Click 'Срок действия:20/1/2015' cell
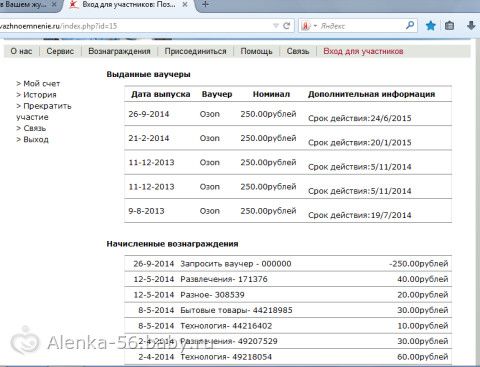The width and height of the screenshot is (480, 367). [x=360, y=143]
